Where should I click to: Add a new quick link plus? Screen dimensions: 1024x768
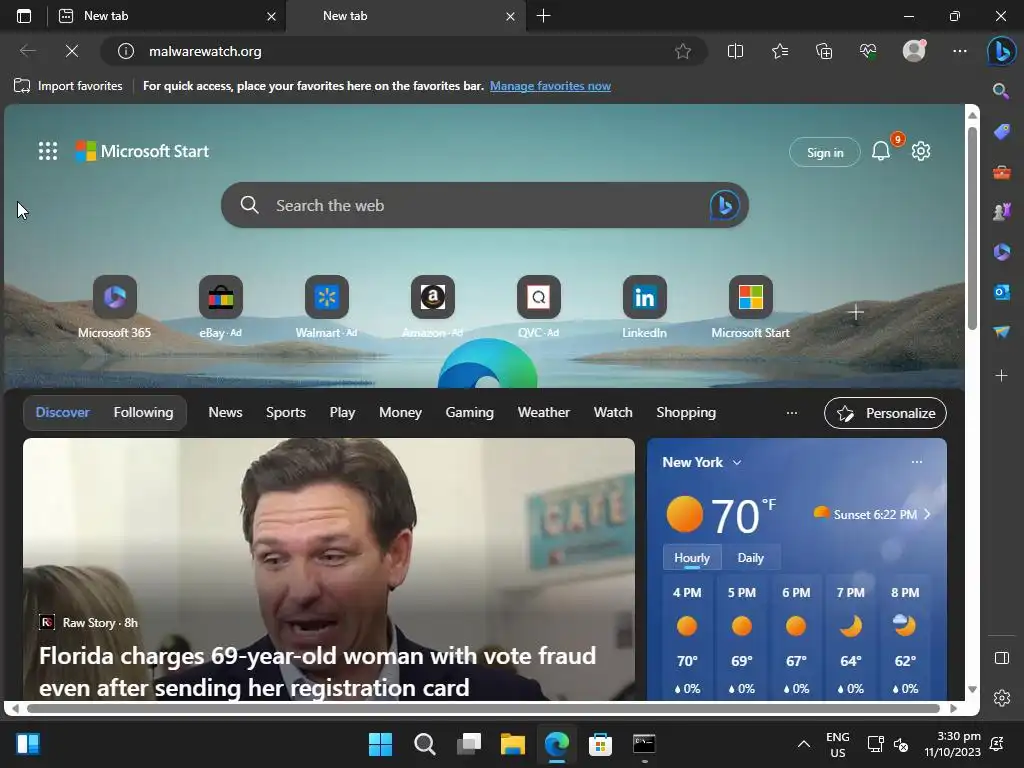pos(856,312)
